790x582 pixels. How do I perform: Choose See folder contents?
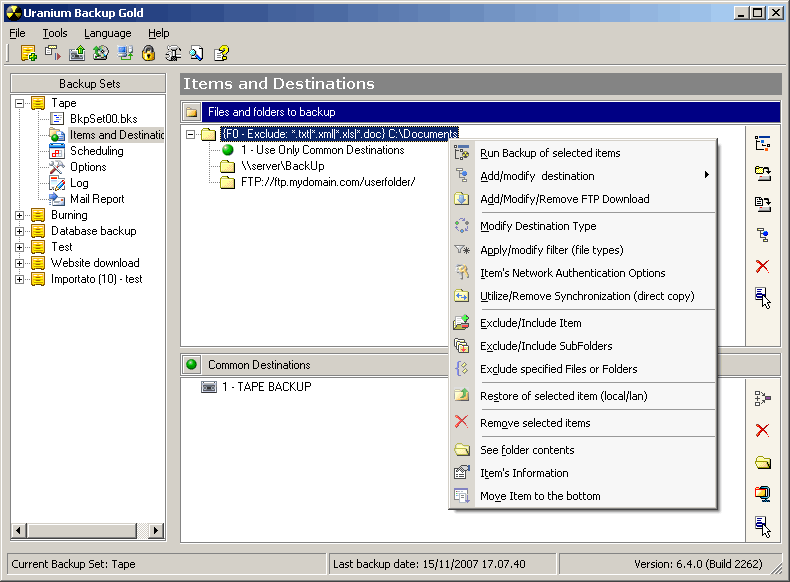(x=583, y=450)
